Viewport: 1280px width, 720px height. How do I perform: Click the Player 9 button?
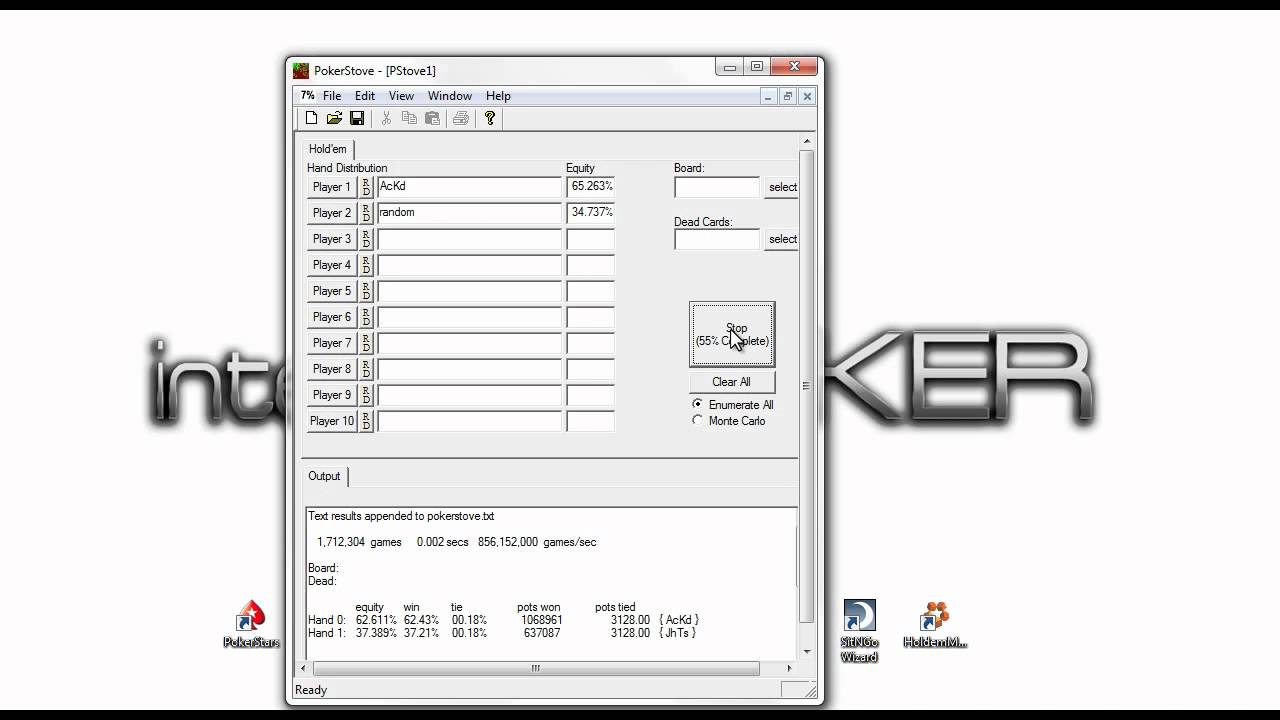[332, 395]
